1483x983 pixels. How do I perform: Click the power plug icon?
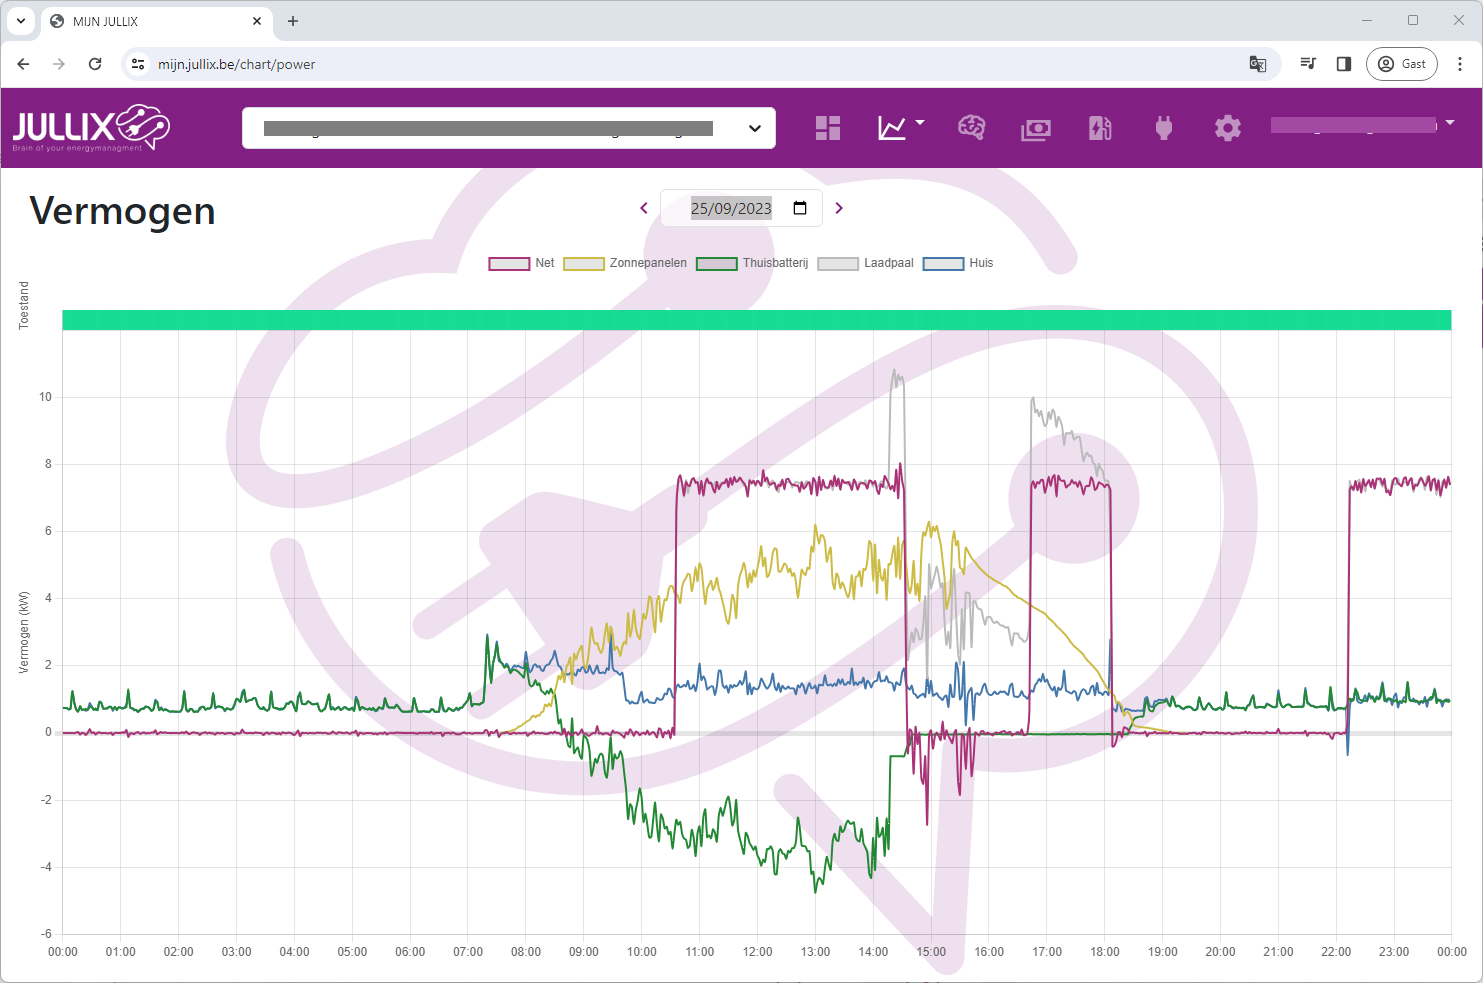[x=1163, y=128]
